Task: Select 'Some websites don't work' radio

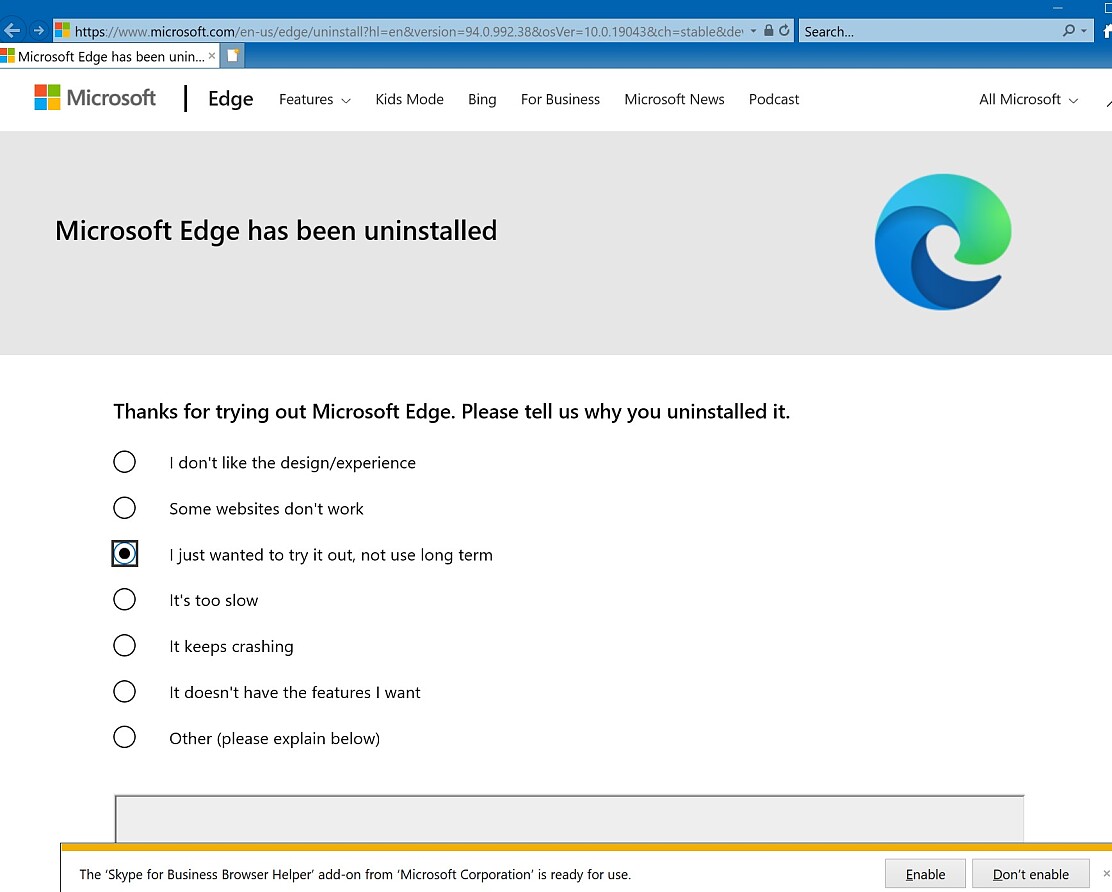Action: click(124, 508)
